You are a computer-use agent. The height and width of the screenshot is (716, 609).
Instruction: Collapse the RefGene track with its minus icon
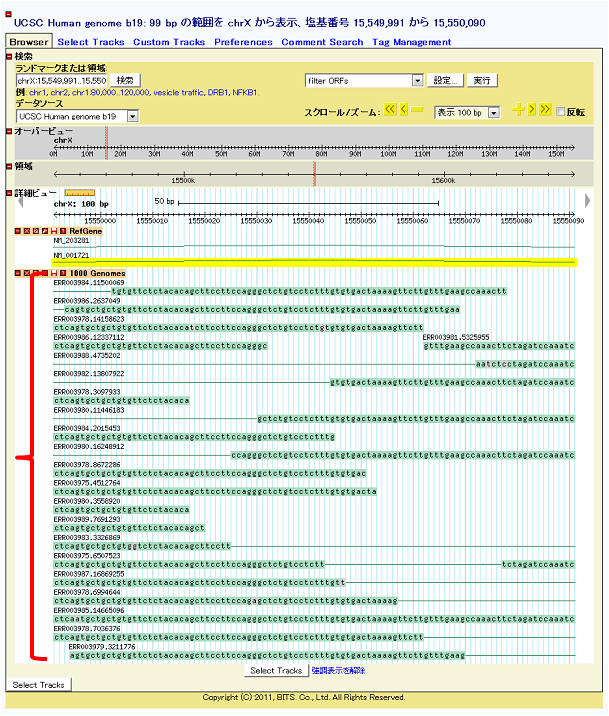[18, 231]
